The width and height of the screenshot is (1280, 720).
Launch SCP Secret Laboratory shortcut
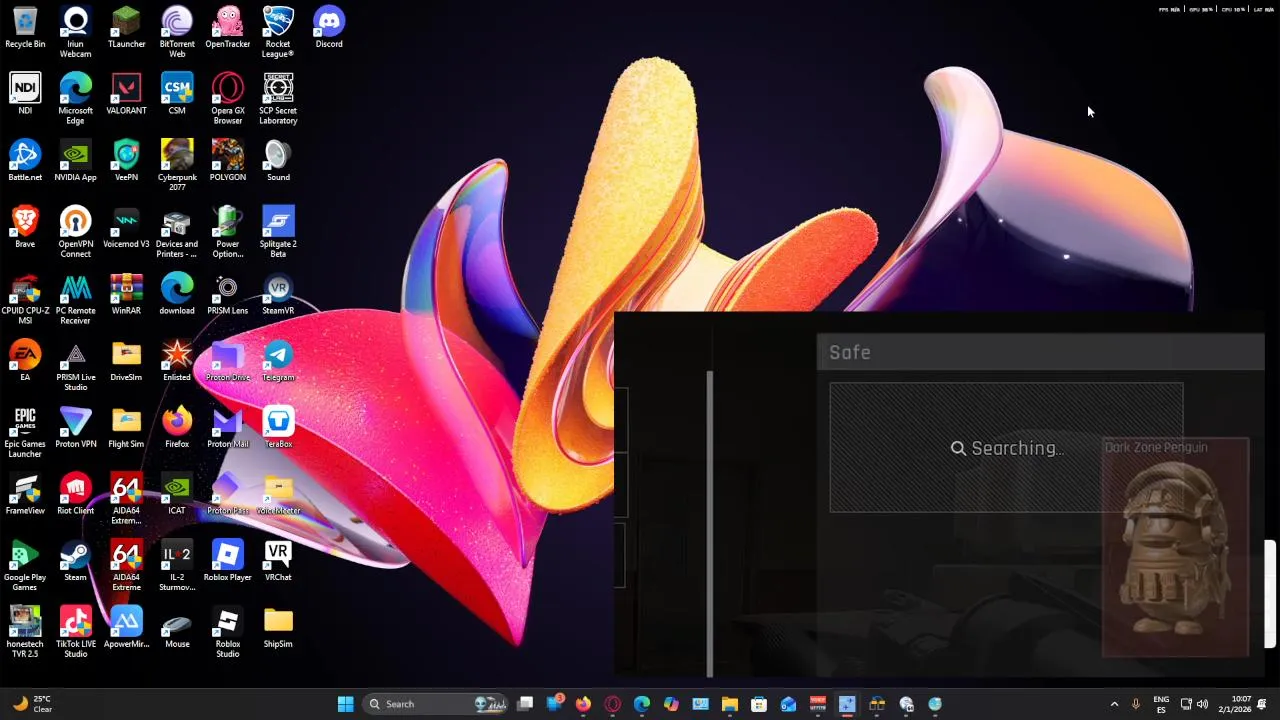[278, 99]
